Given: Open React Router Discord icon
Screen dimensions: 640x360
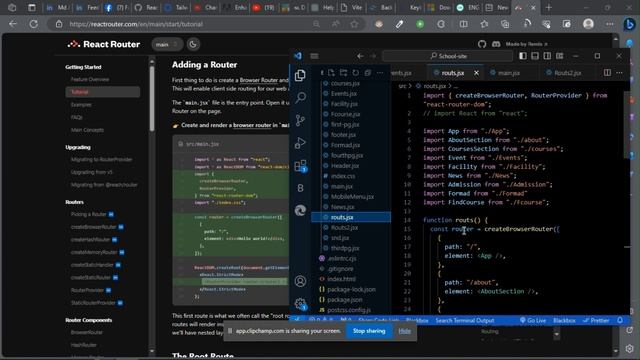Looking at the screenshot, I should point(496,44).
